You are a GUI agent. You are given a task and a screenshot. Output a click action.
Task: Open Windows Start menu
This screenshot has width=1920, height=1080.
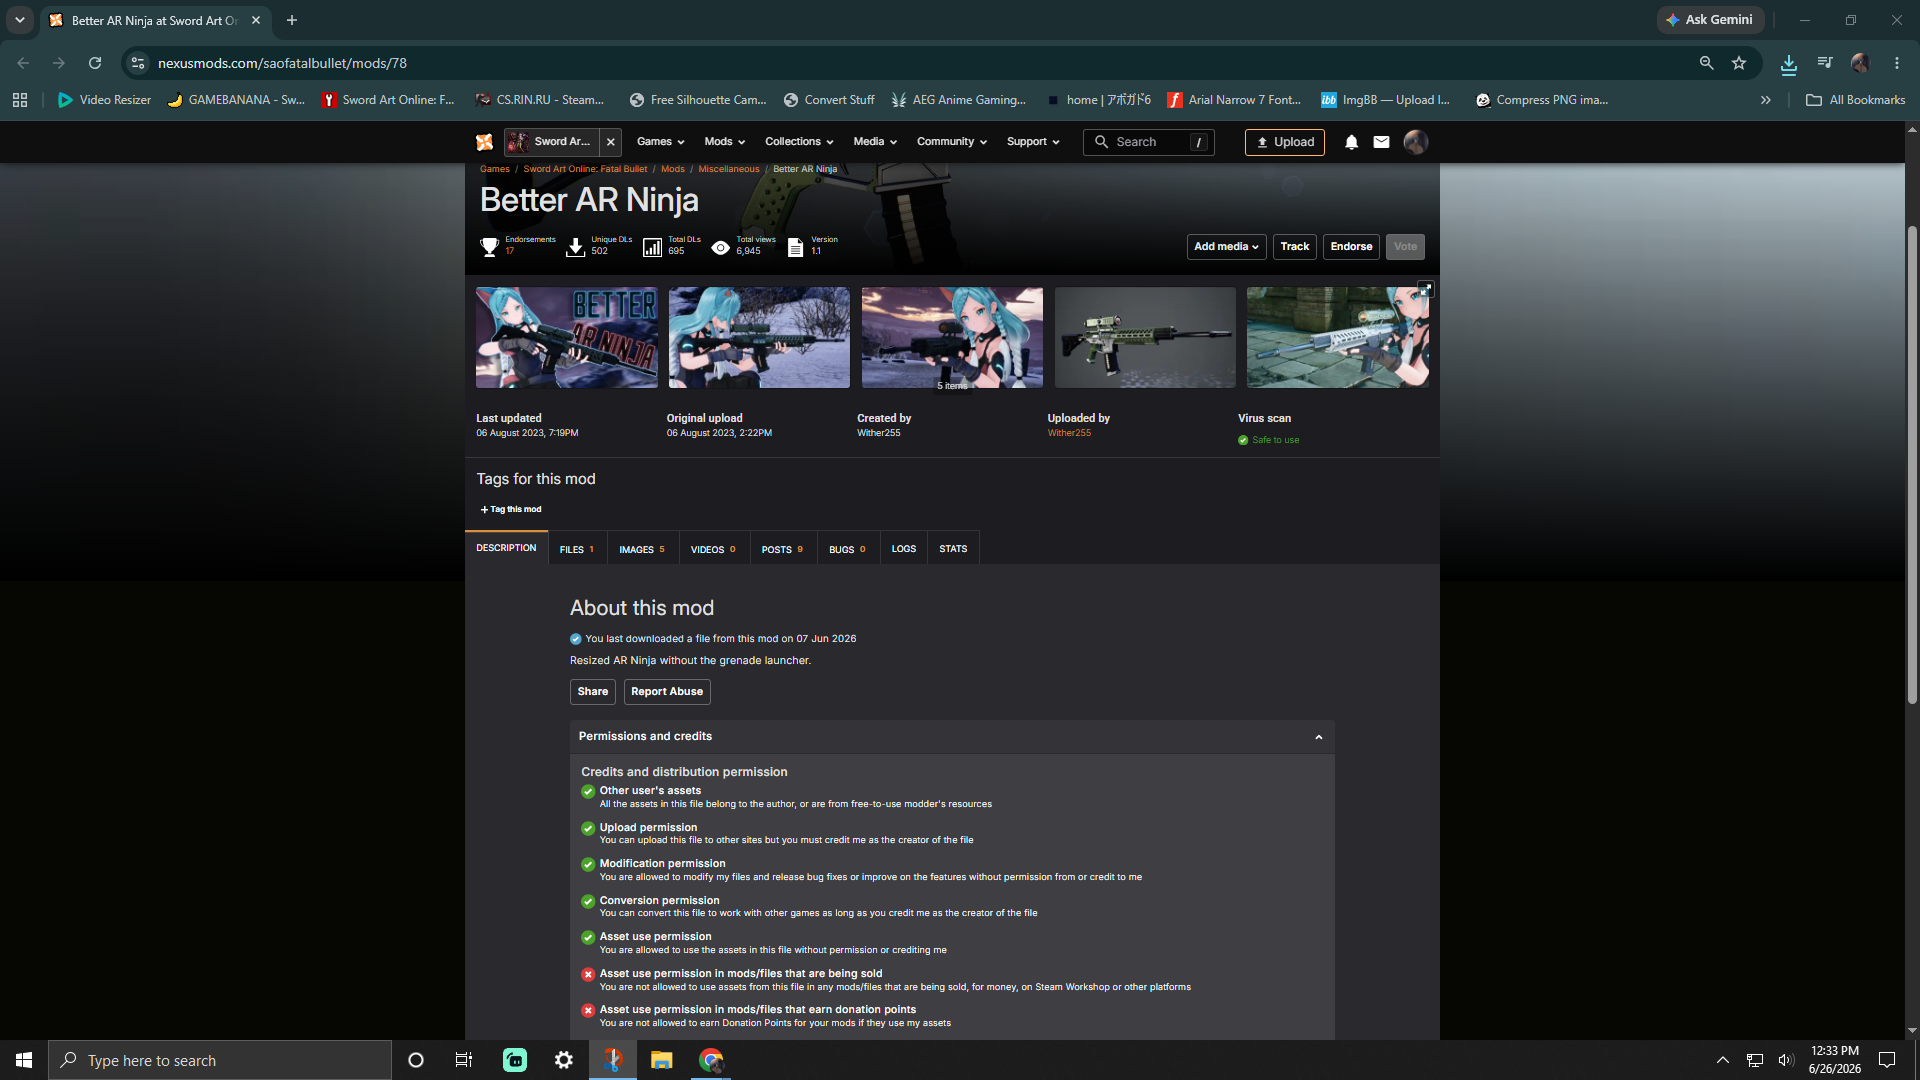tap(24, 1060)
